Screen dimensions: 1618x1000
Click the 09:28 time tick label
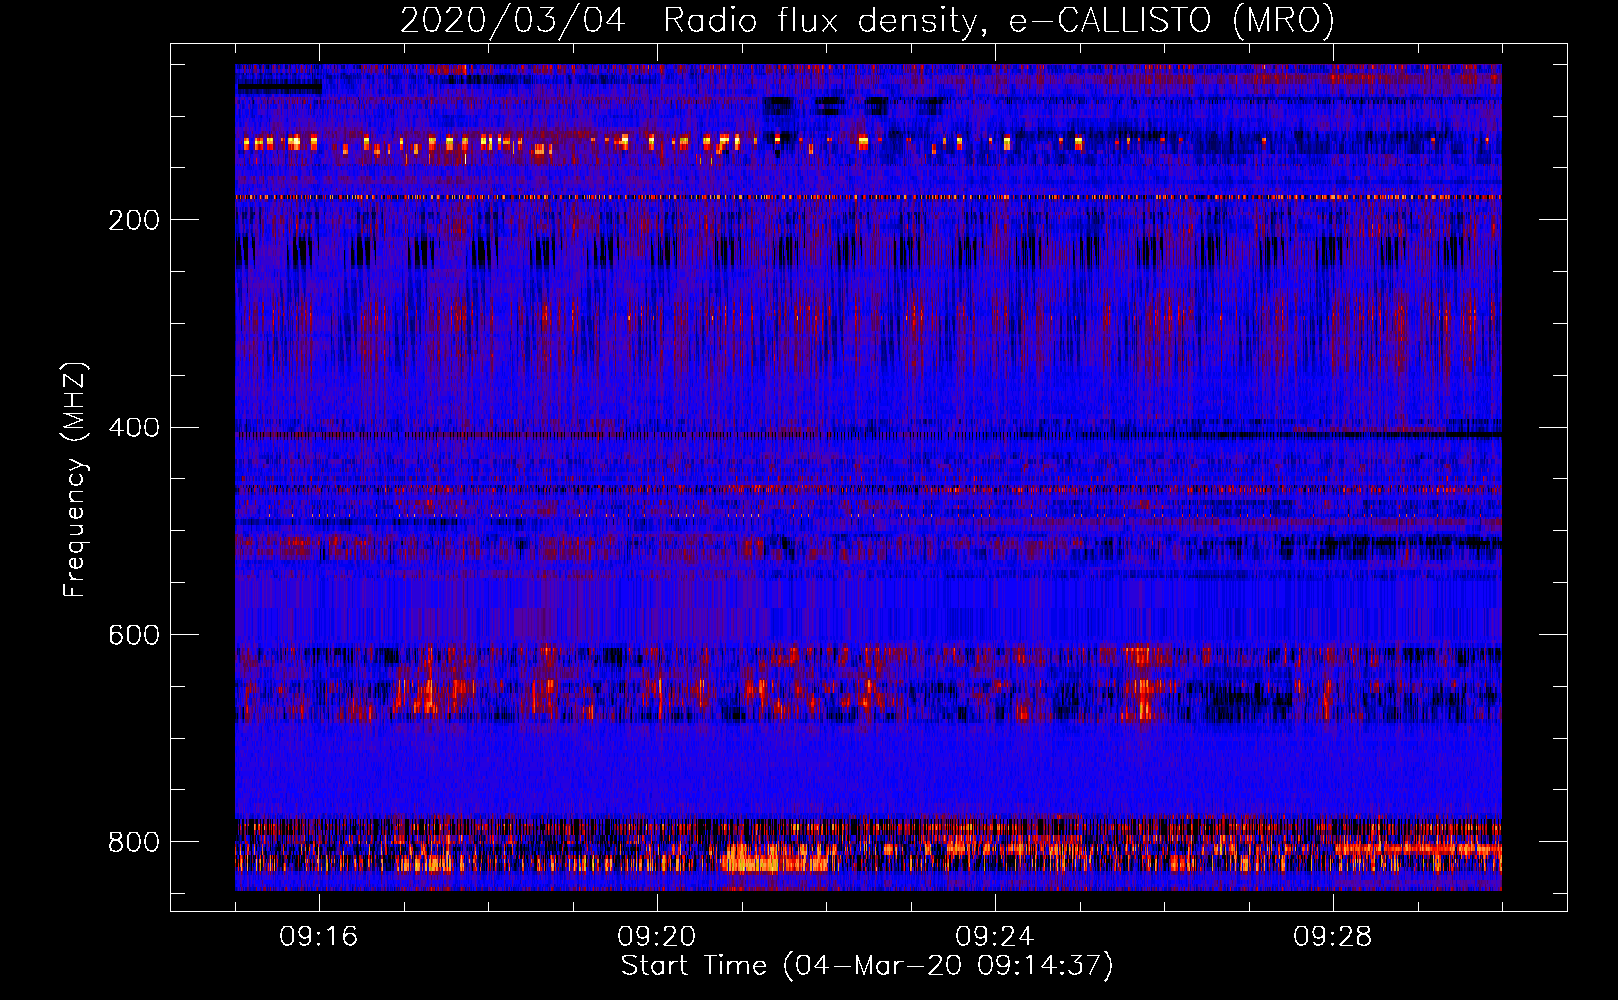tap(1333, 937)
